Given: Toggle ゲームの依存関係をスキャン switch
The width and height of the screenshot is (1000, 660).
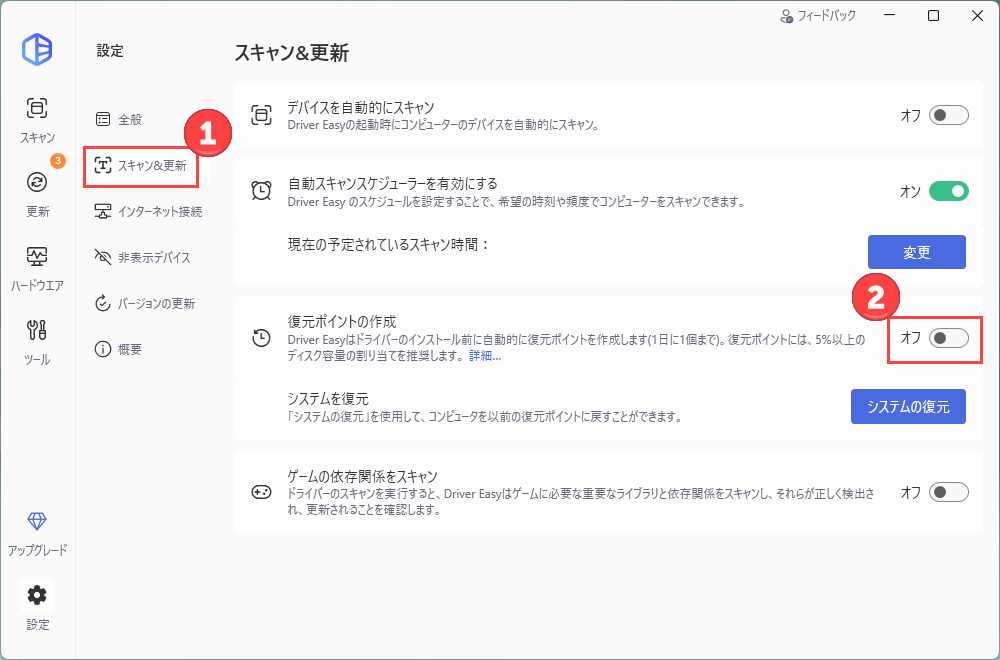Looking at the screenshot, I should click(948, 492).
